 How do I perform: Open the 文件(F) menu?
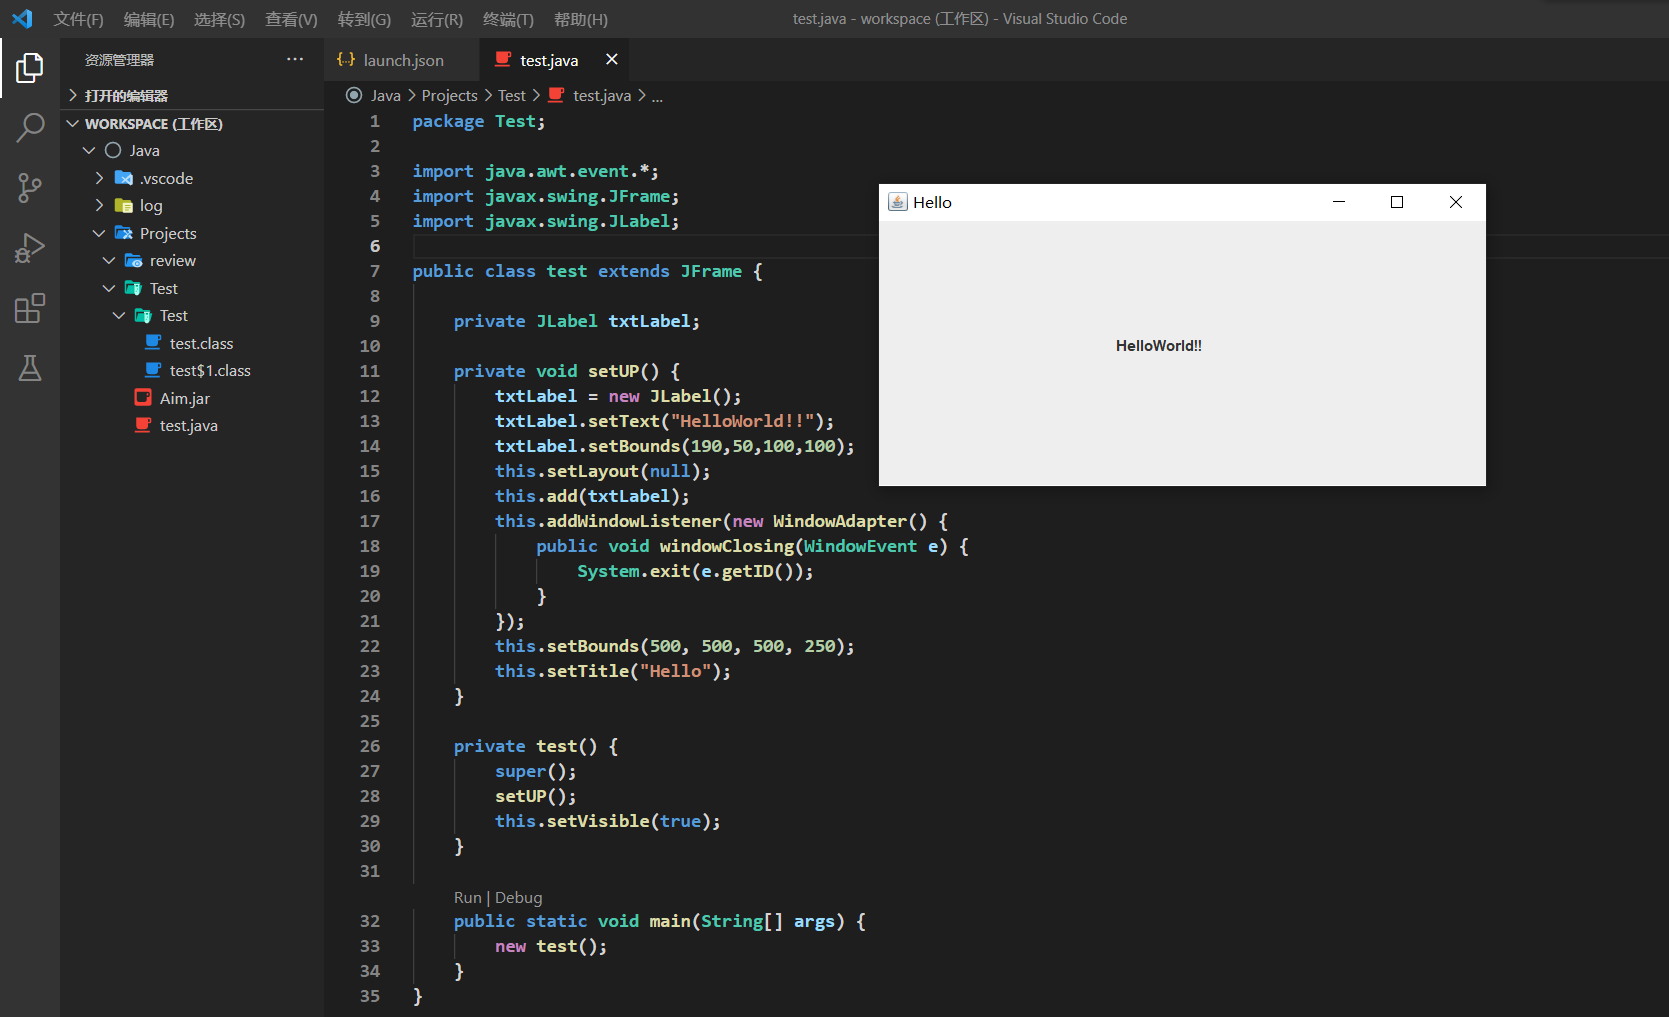coord(78,19)
